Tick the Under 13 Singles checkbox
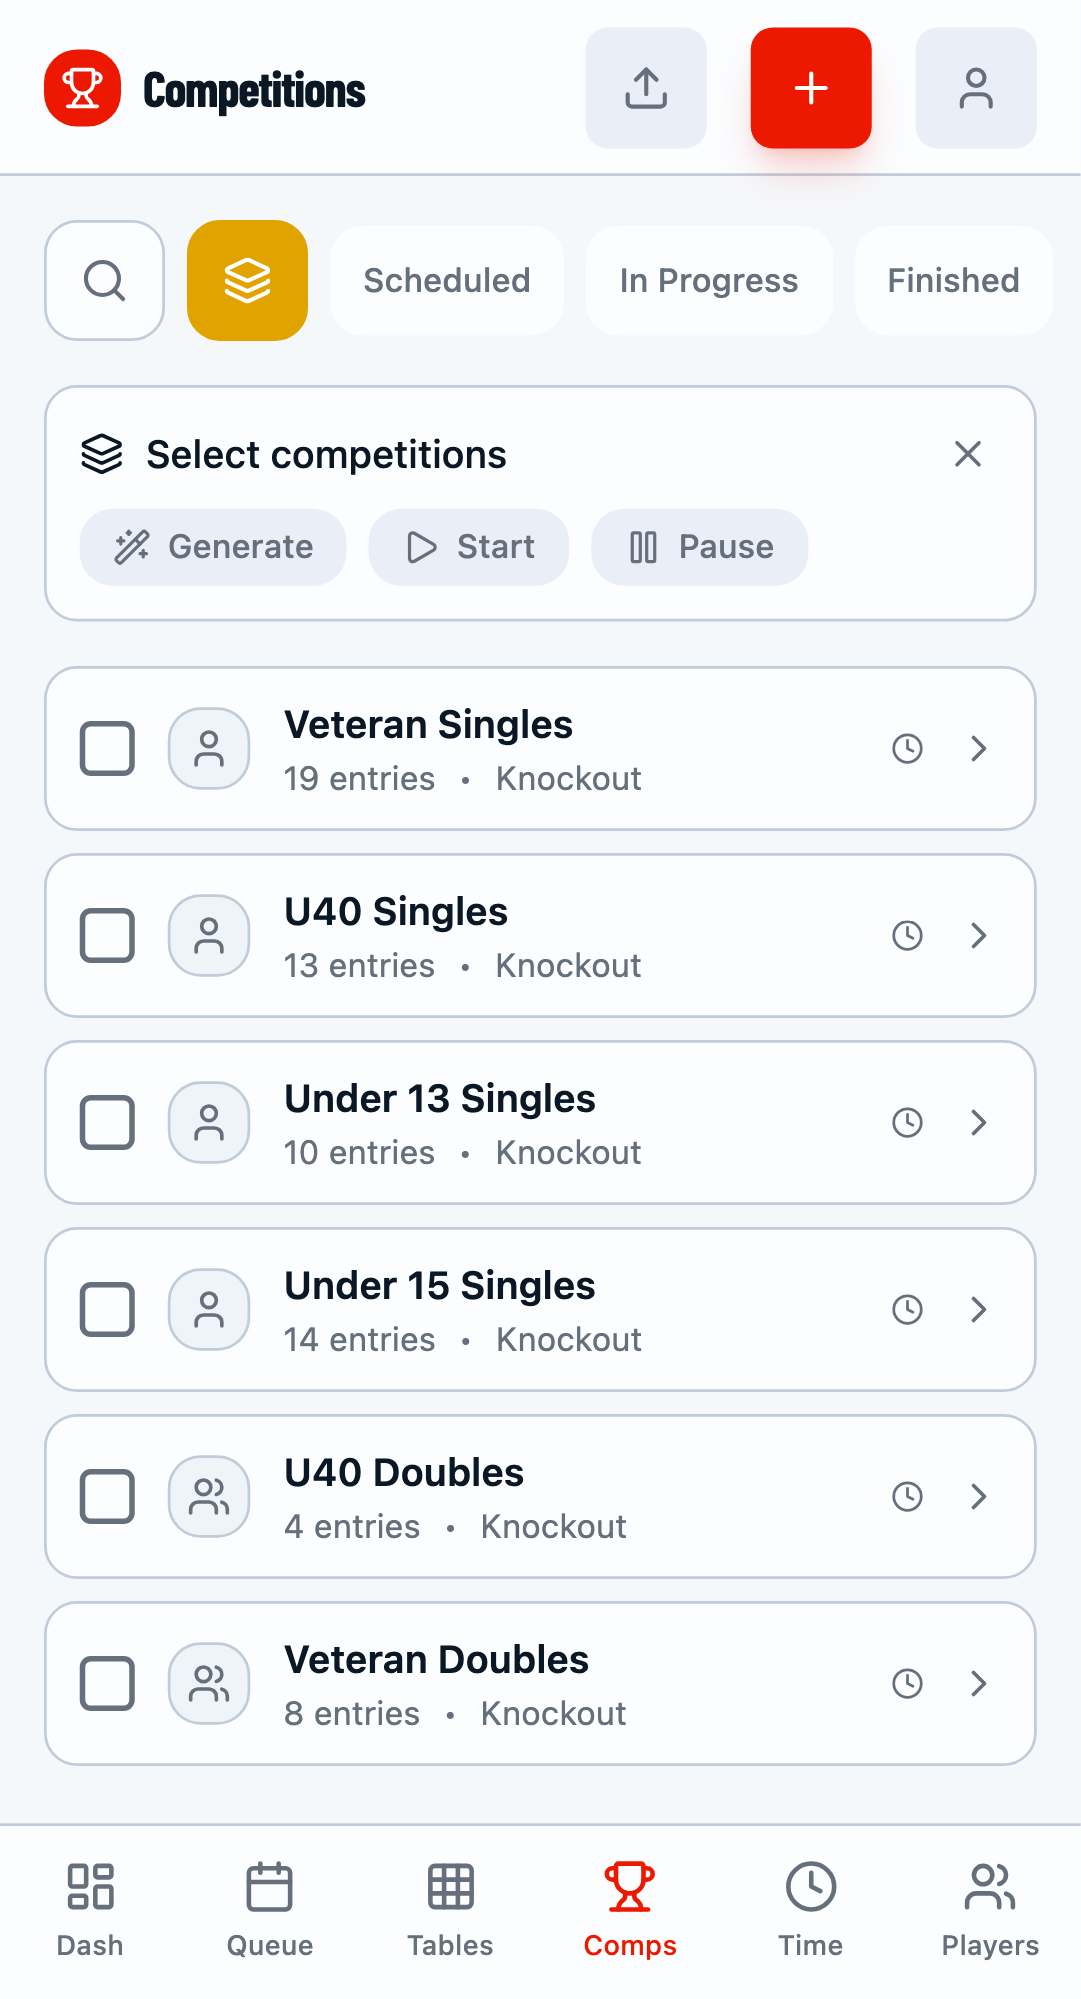 click(107, 1122)
